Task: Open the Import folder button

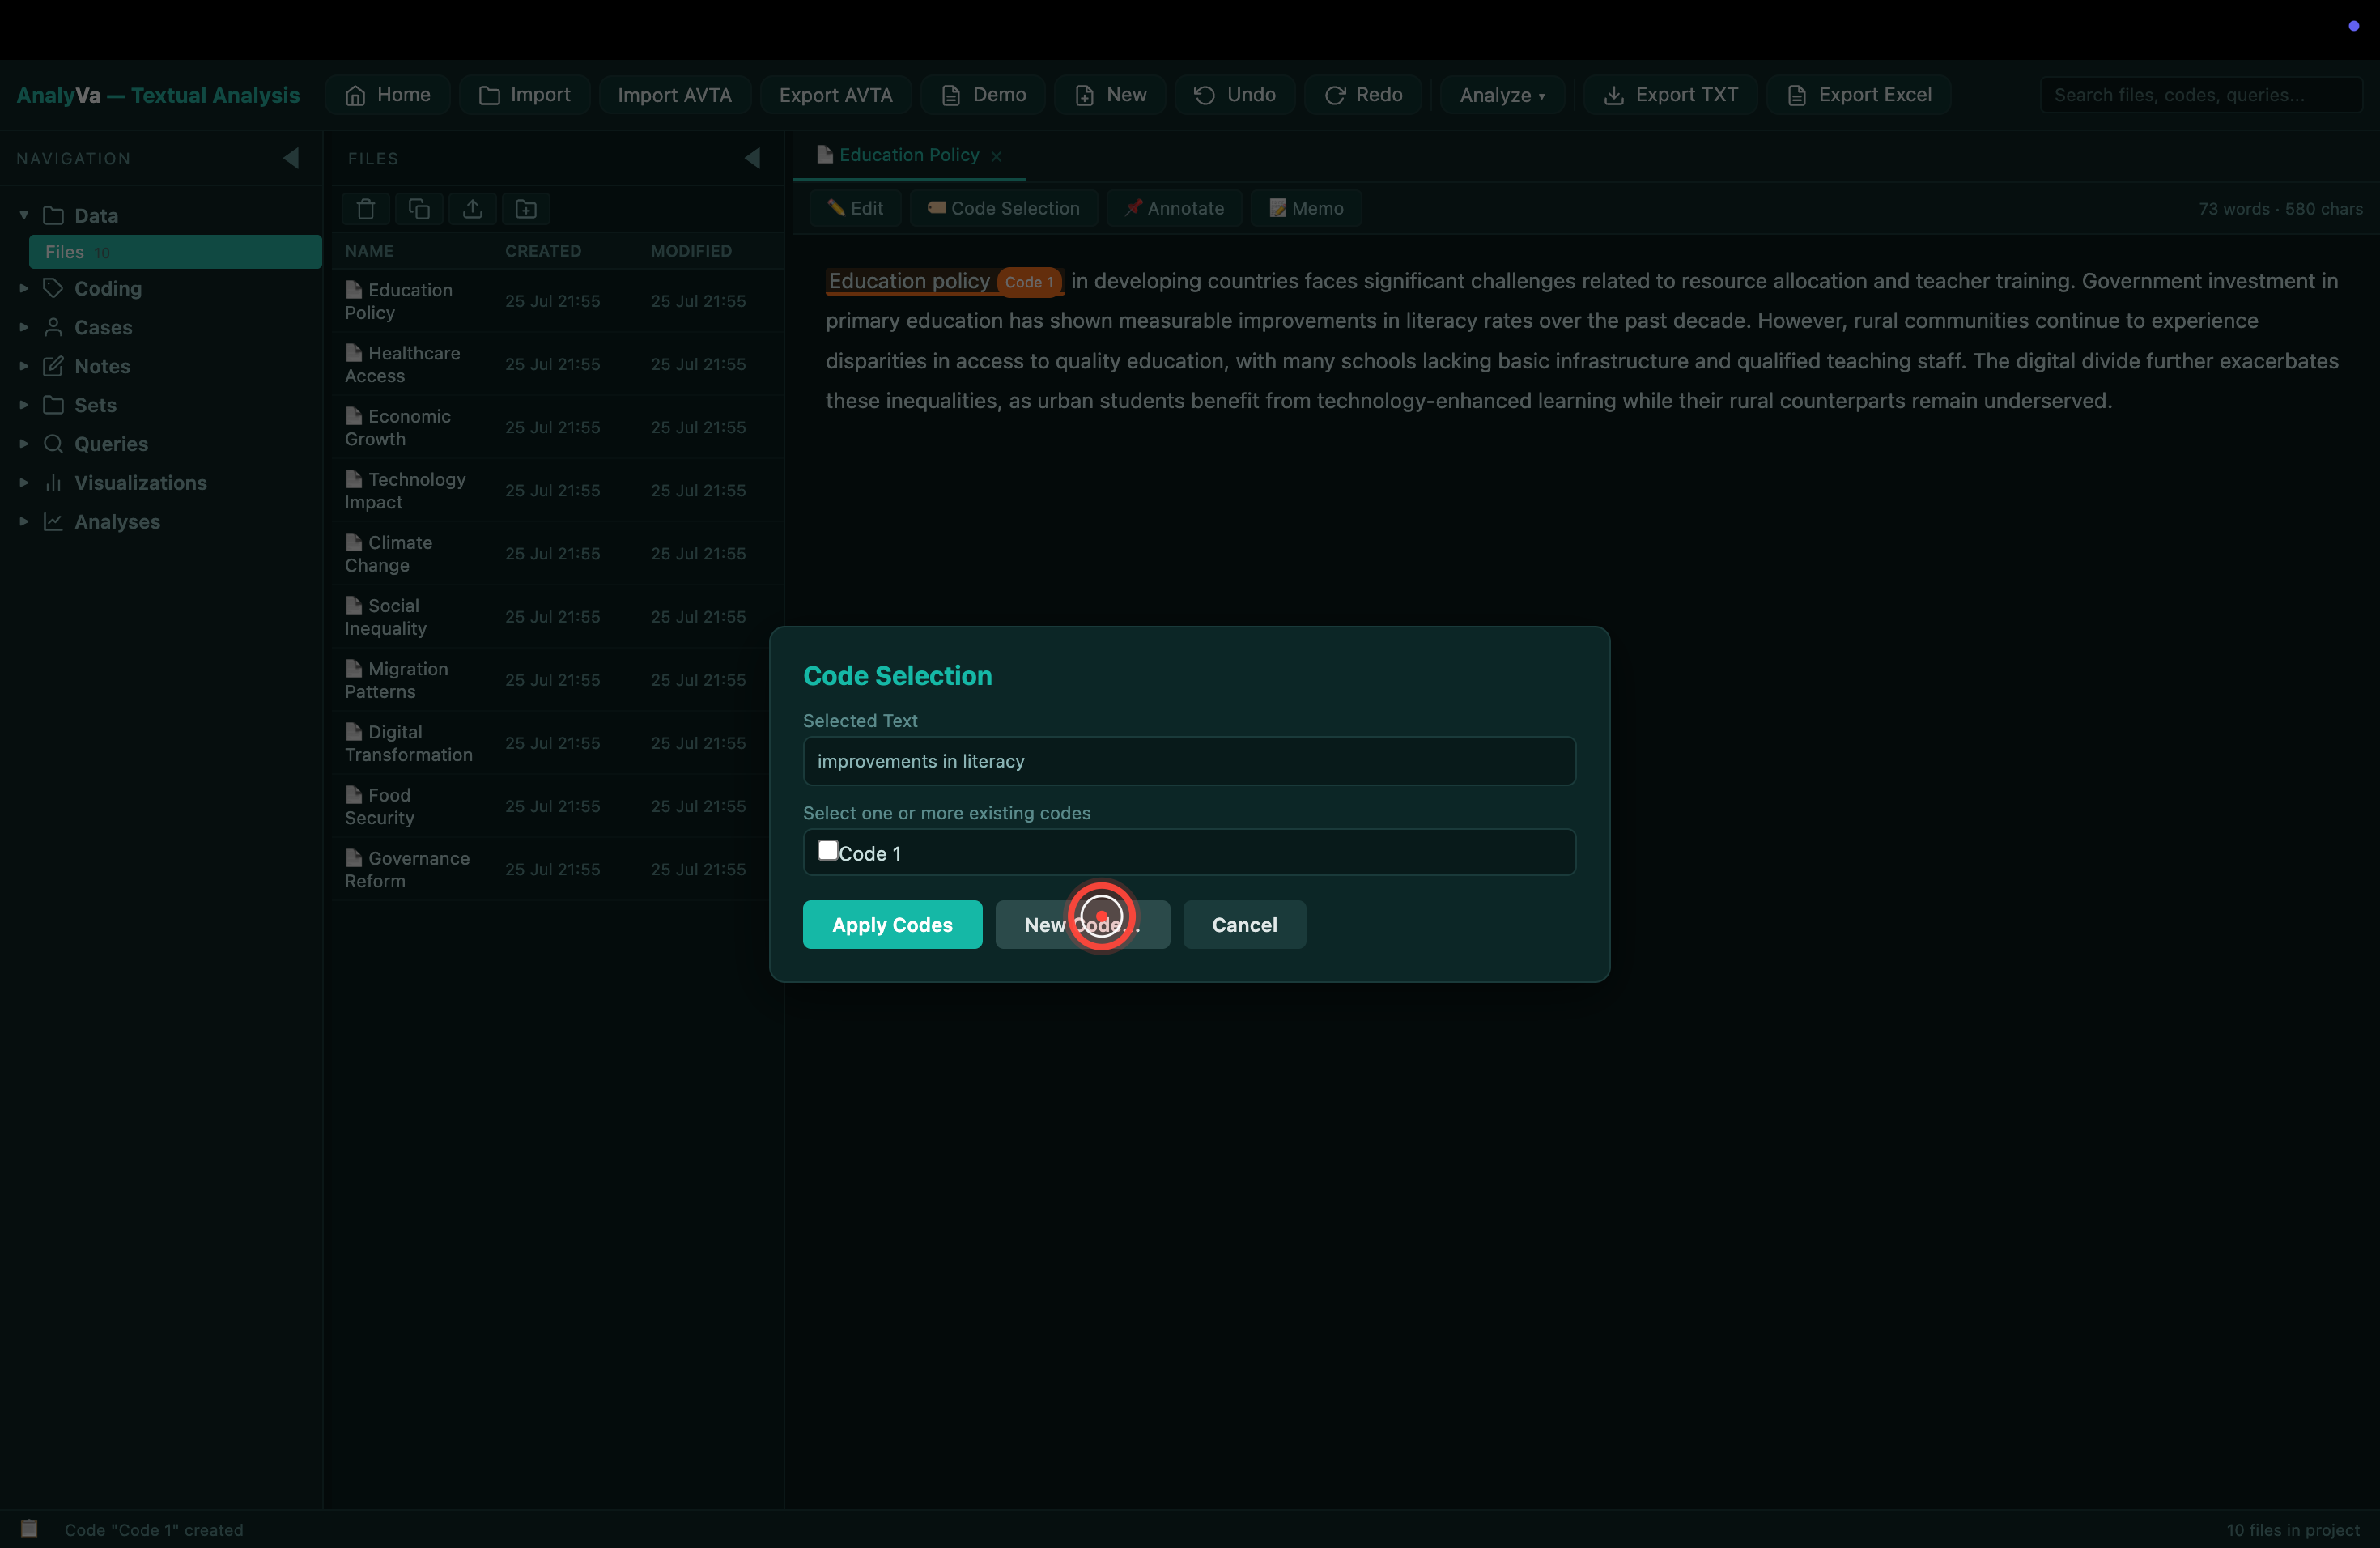Action: (524, 95)
